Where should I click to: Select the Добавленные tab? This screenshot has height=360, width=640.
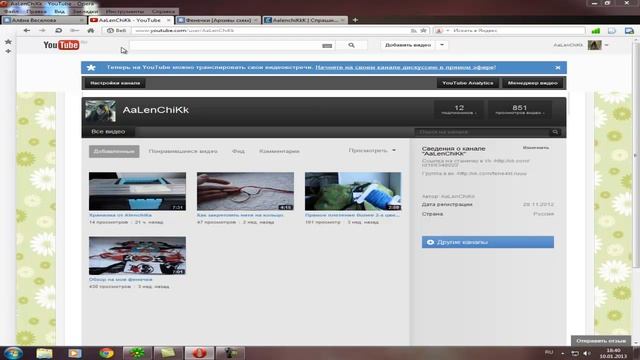point(114,151)
